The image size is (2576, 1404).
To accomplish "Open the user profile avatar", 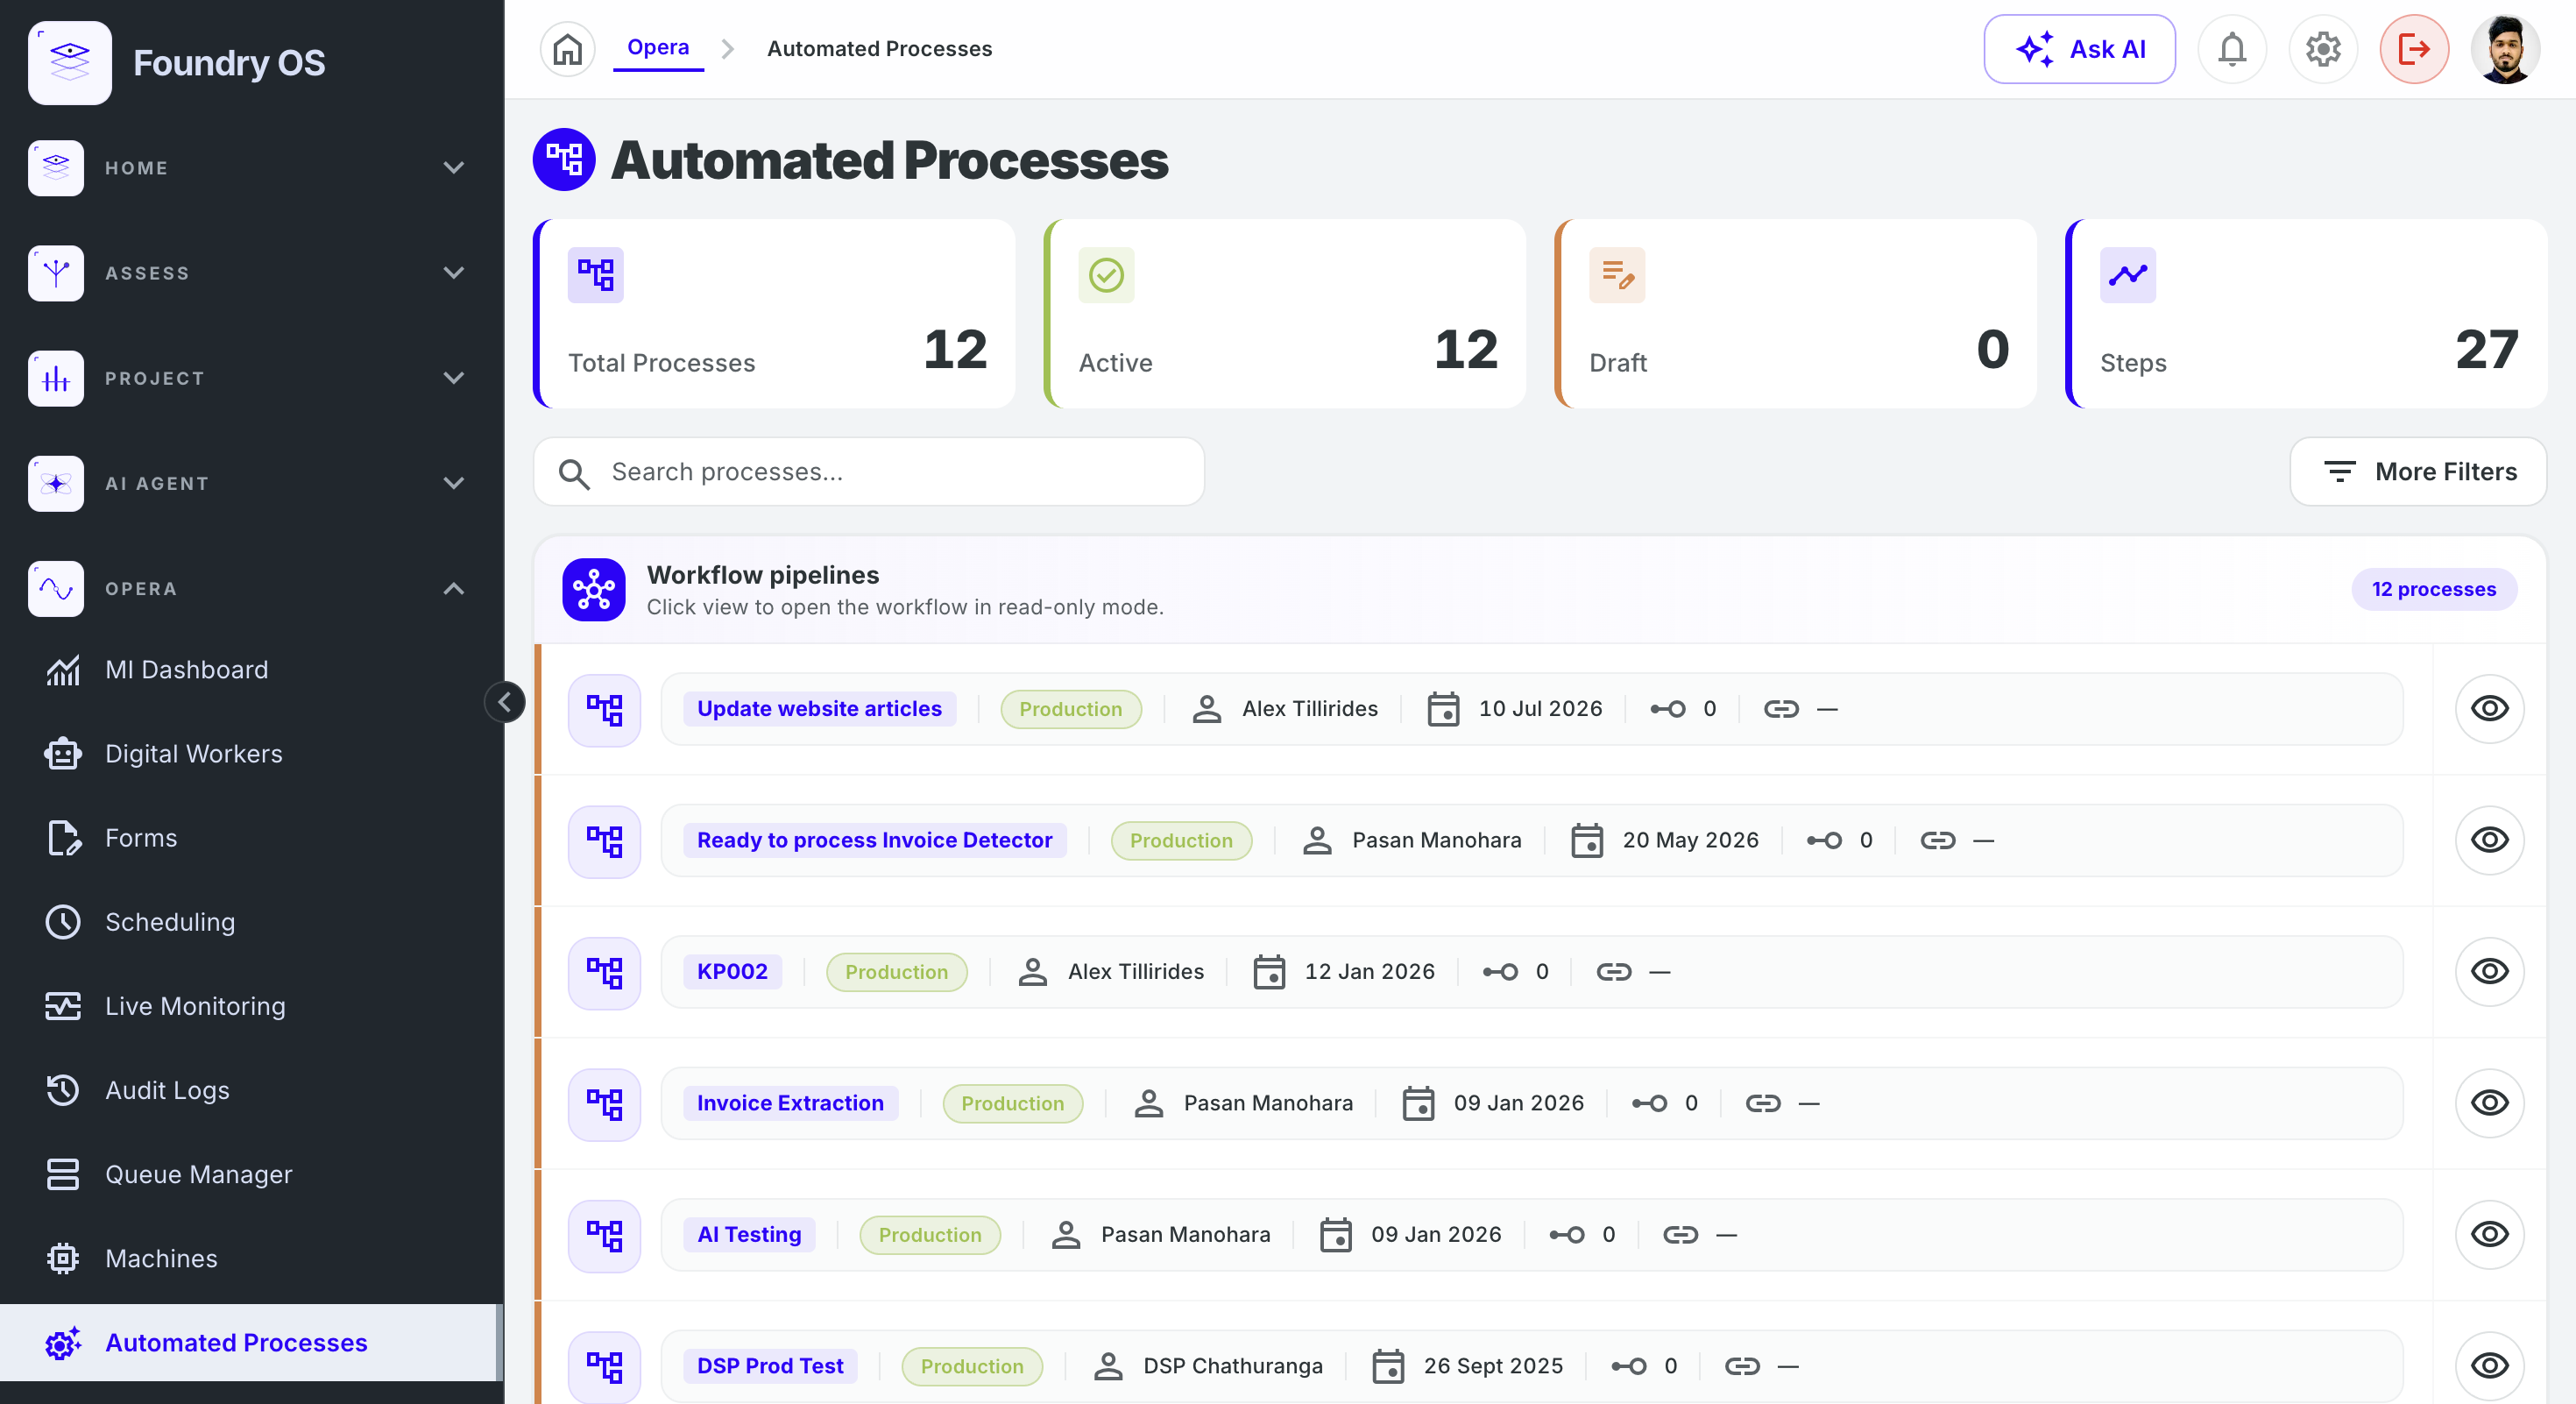I will (2504, 48).
